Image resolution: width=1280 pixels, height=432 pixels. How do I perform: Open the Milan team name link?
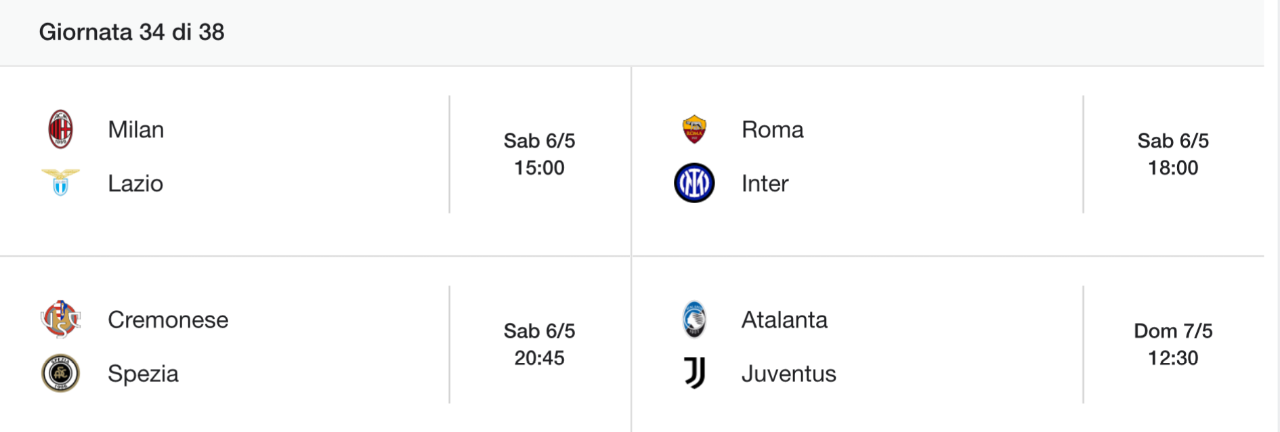pos(136,130)
